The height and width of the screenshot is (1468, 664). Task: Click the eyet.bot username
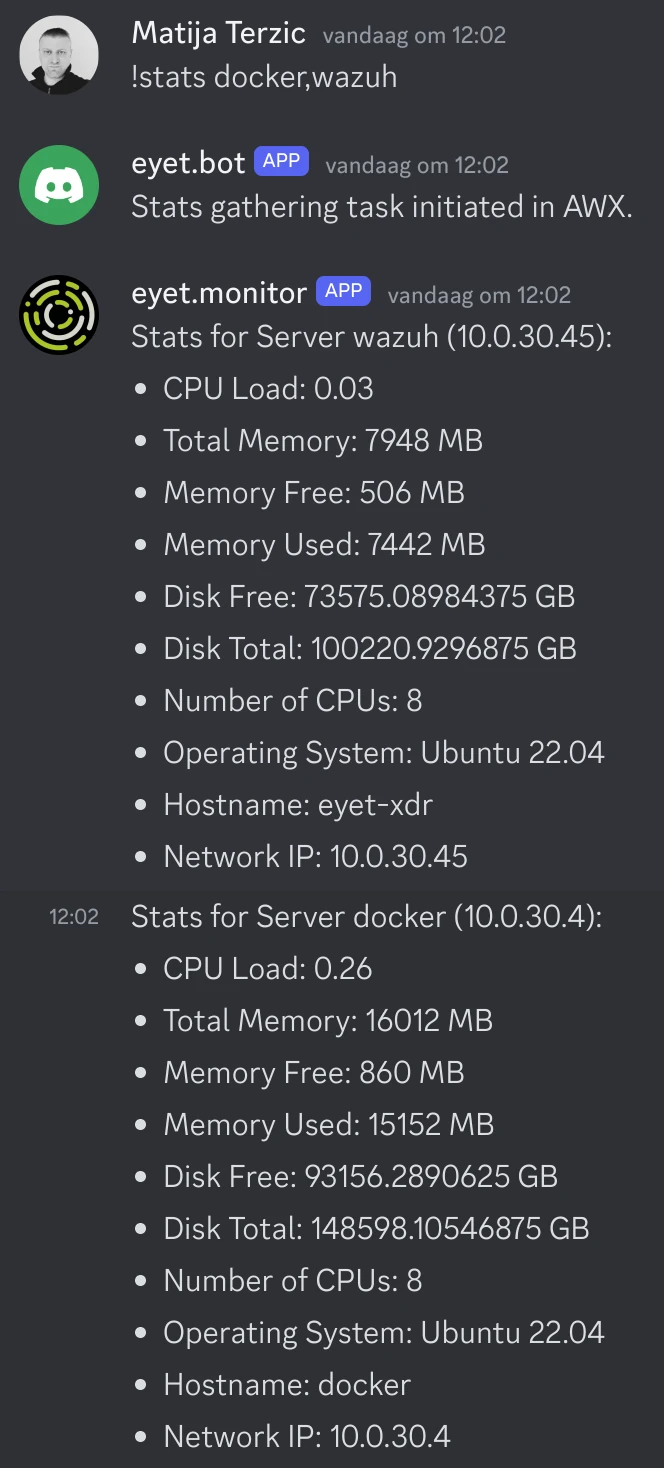(x=188, y=163)
